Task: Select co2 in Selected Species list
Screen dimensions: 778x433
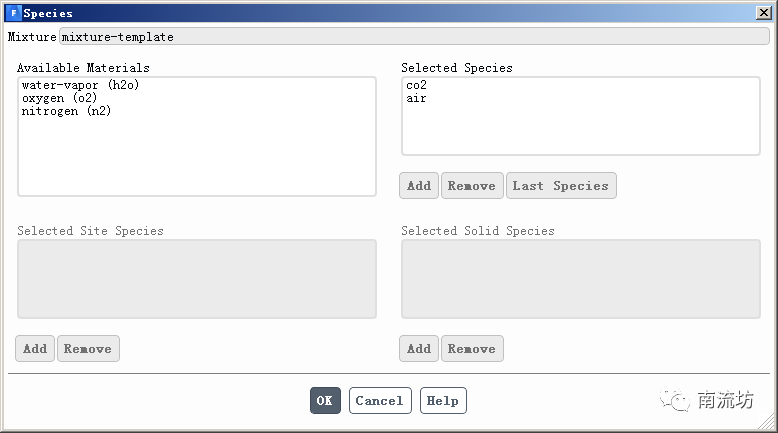Action: coord(416,86)
